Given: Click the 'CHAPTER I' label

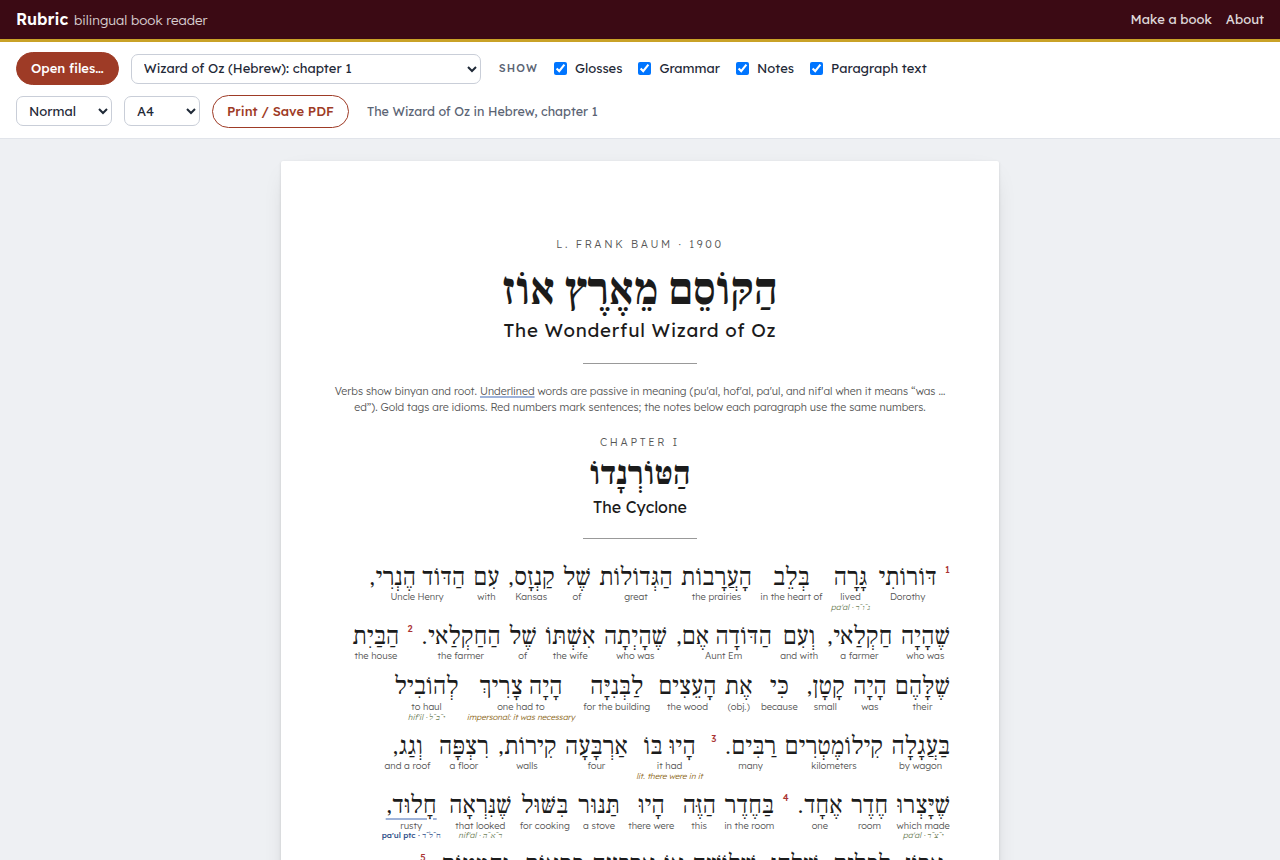Looking at the screenshot, I should tap(640, 442).
